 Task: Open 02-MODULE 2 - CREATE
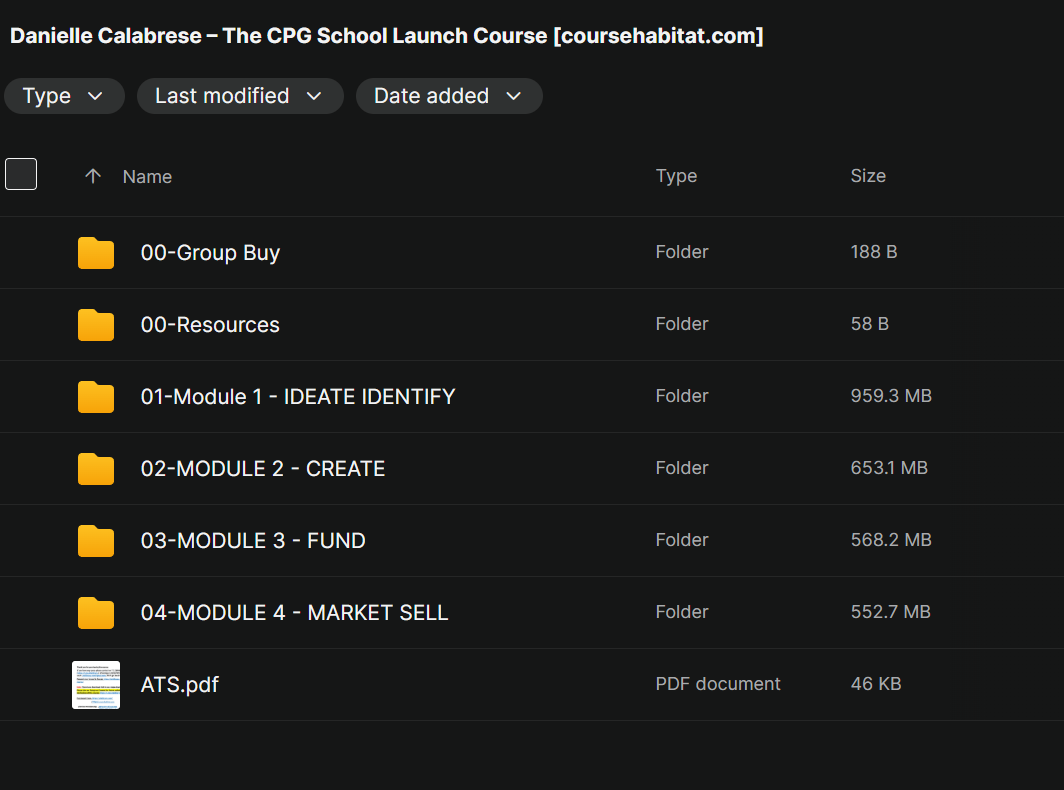click(263, 468)
